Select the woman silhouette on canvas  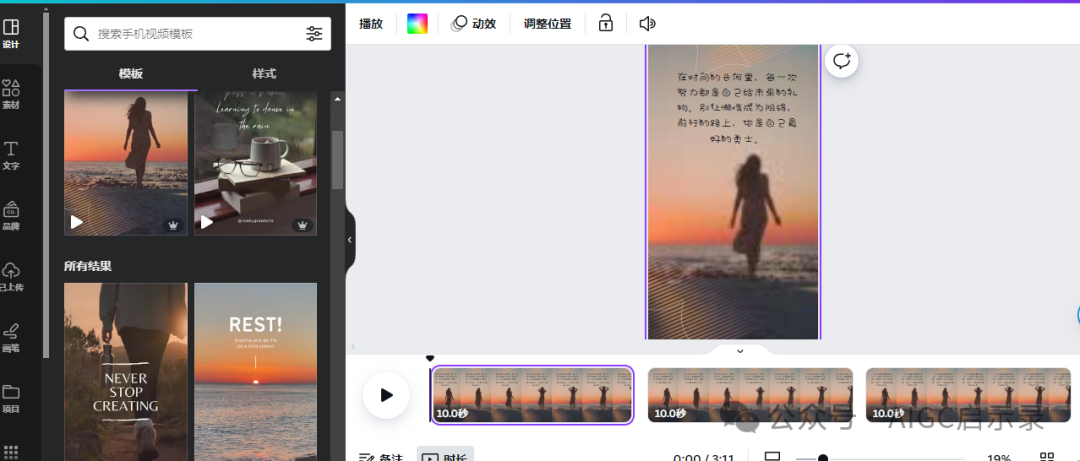754,215
